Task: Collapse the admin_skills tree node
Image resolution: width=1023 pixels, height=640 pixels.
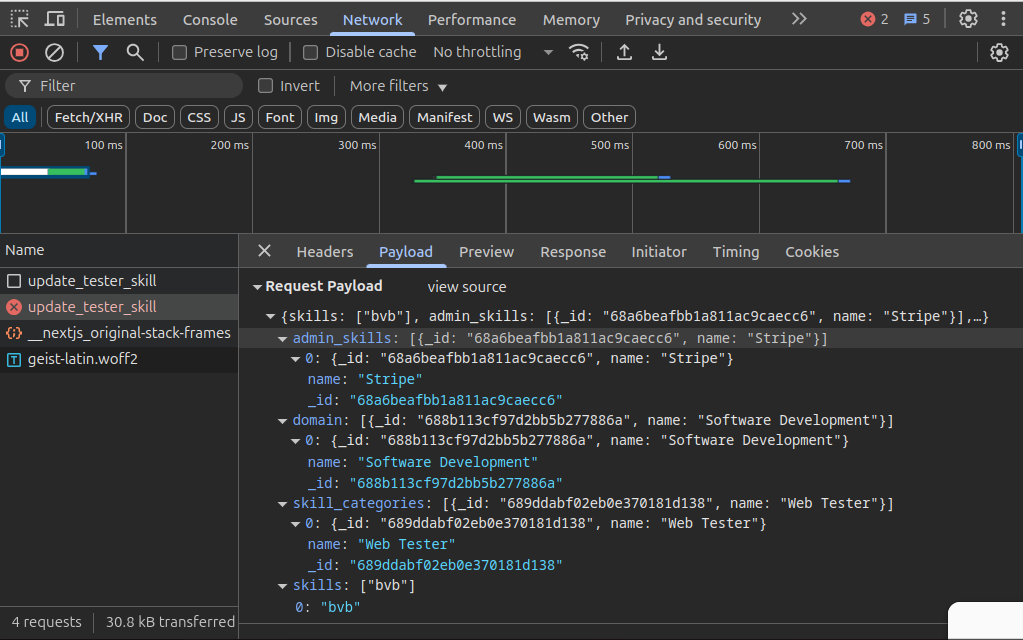Action: pos(283,339)
